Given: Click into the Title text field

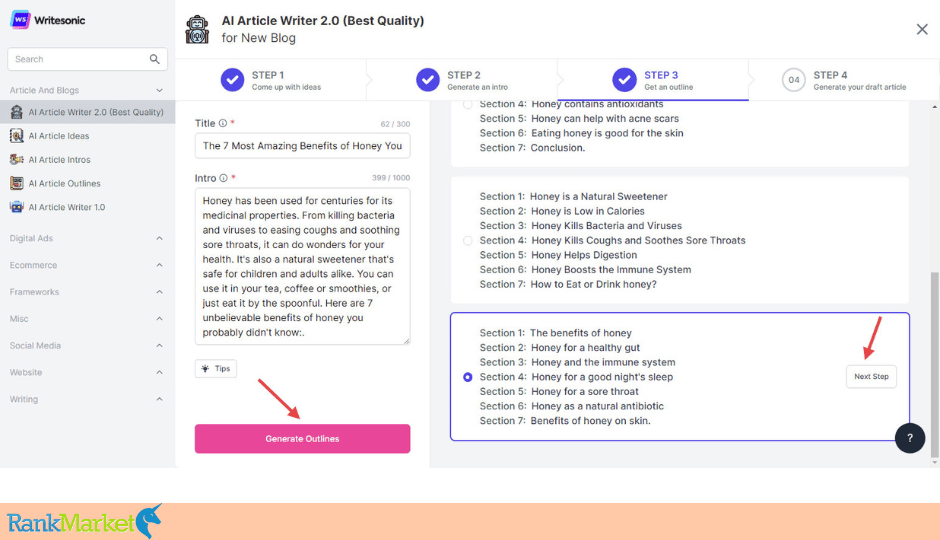Looking at the screenshot, I should click(x=302, y=146).
